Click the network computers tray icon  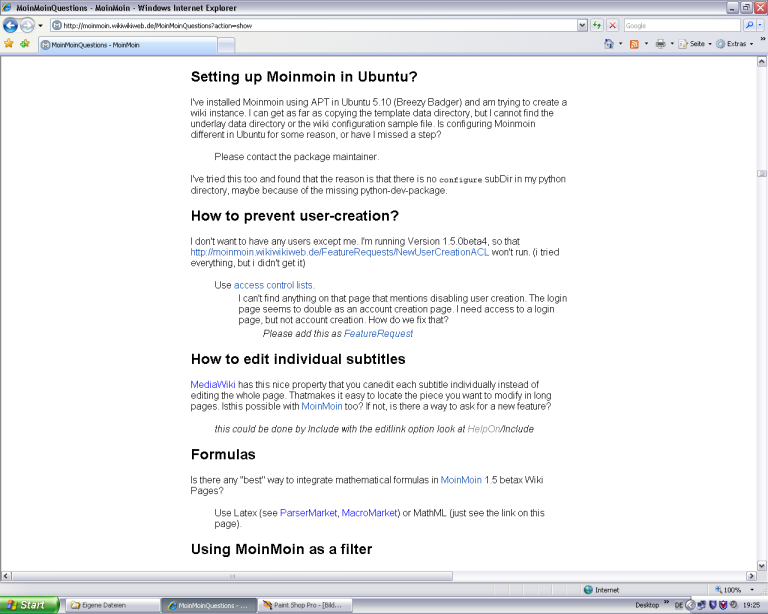(702, 605)
